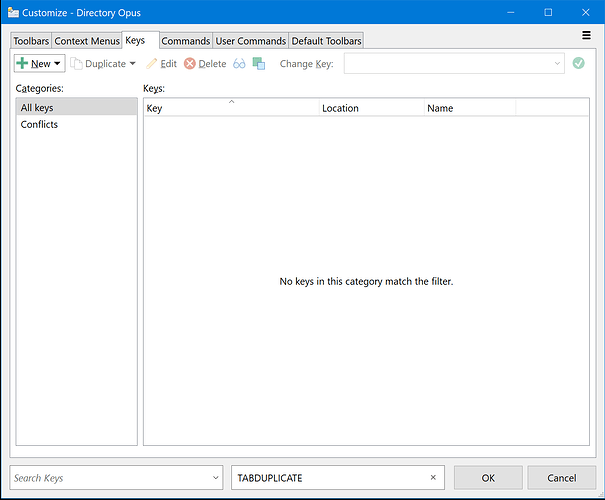Select the Conflicts category

tap(76, 124)
